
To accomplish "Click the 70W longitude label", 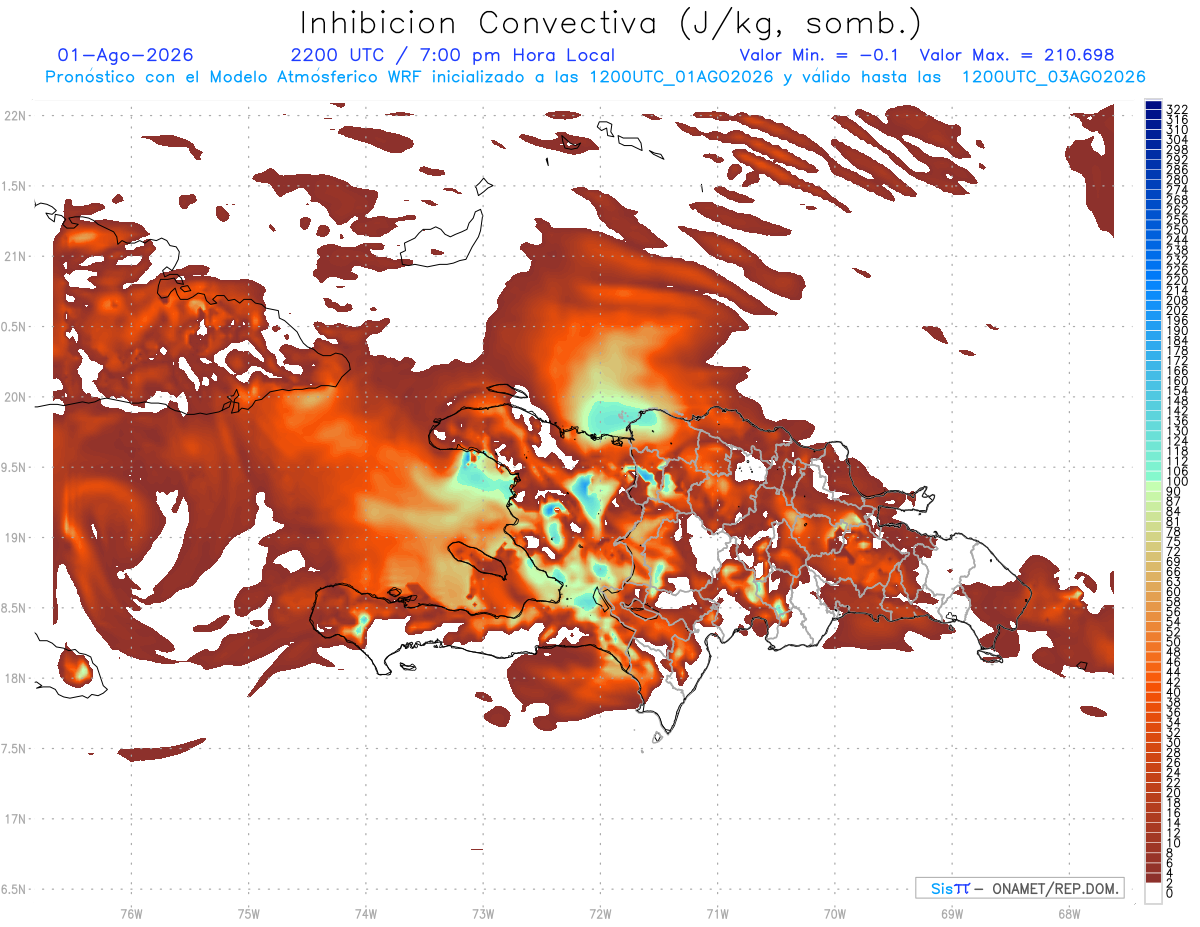I will click(834, 913).
